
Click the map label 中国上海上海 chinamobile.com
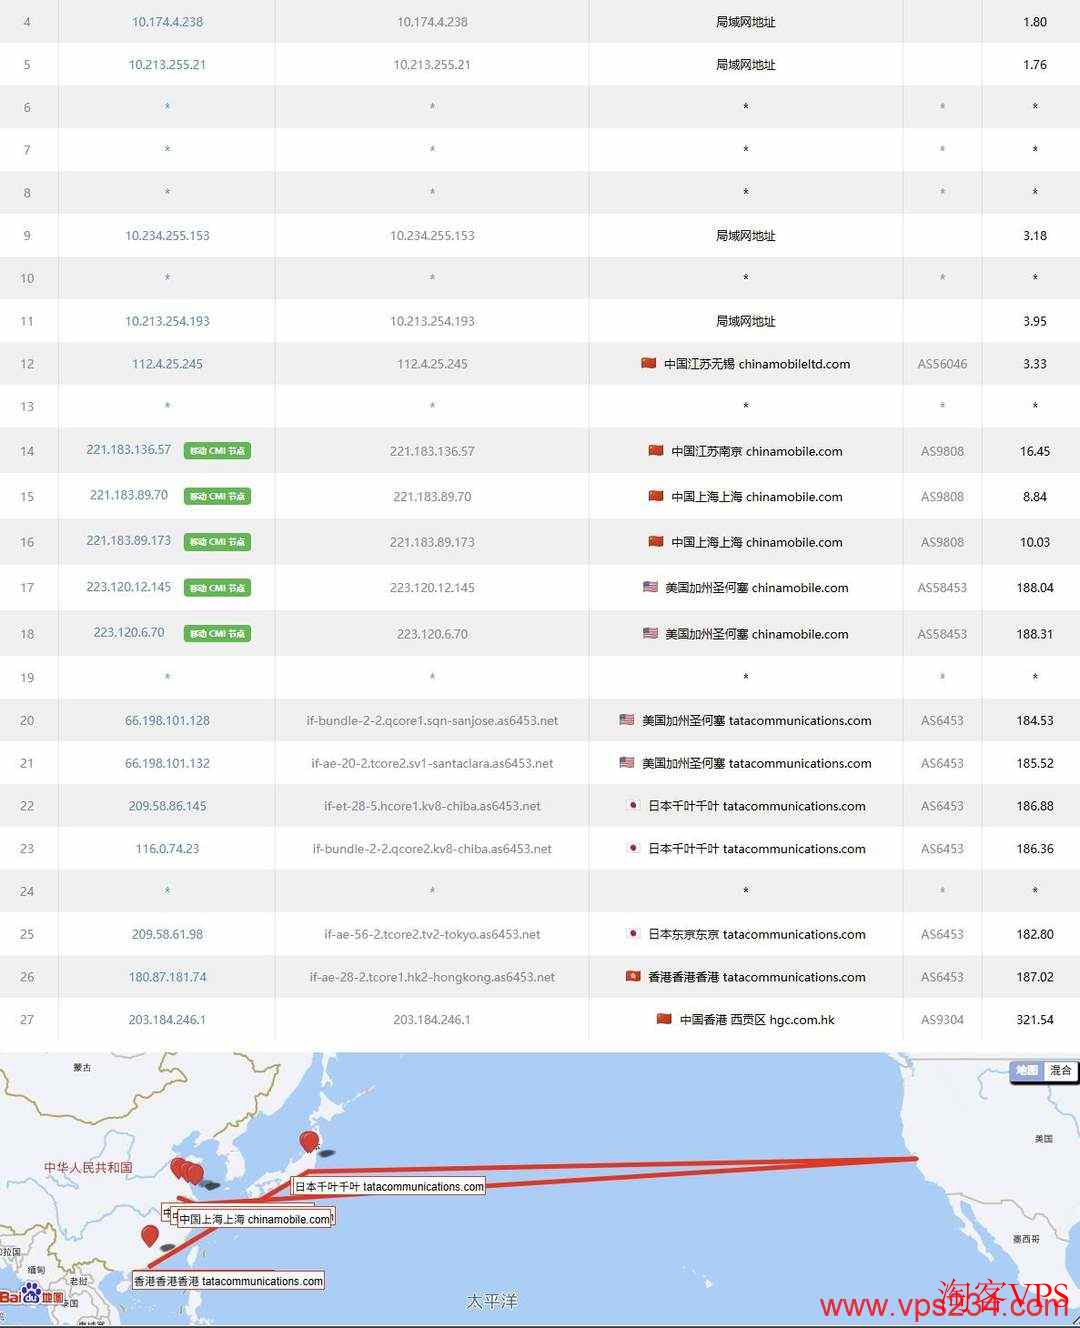point(254,1219)
